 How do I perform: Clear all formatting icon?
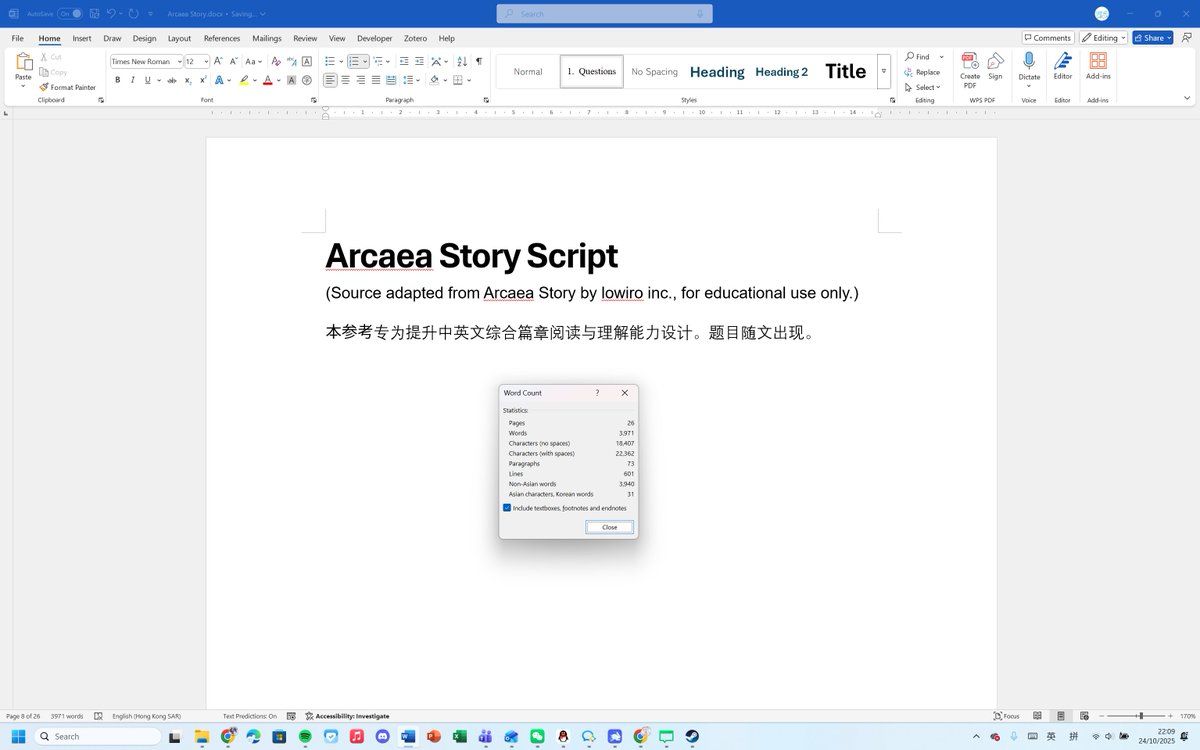(x=276, y=61)
